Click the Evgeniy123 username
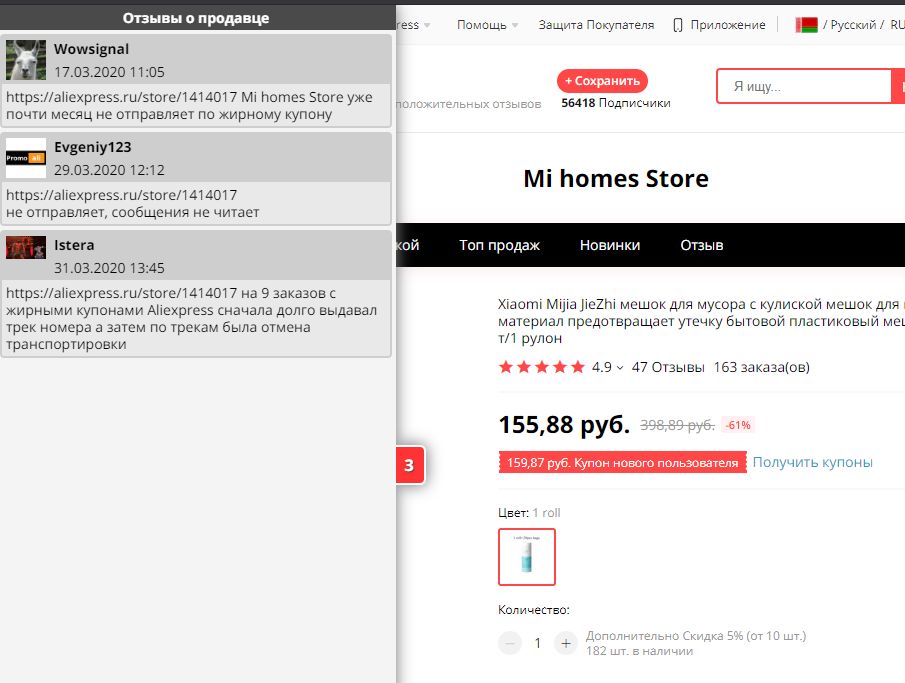This screenshot has width=905, height=683. pos(93,147)
